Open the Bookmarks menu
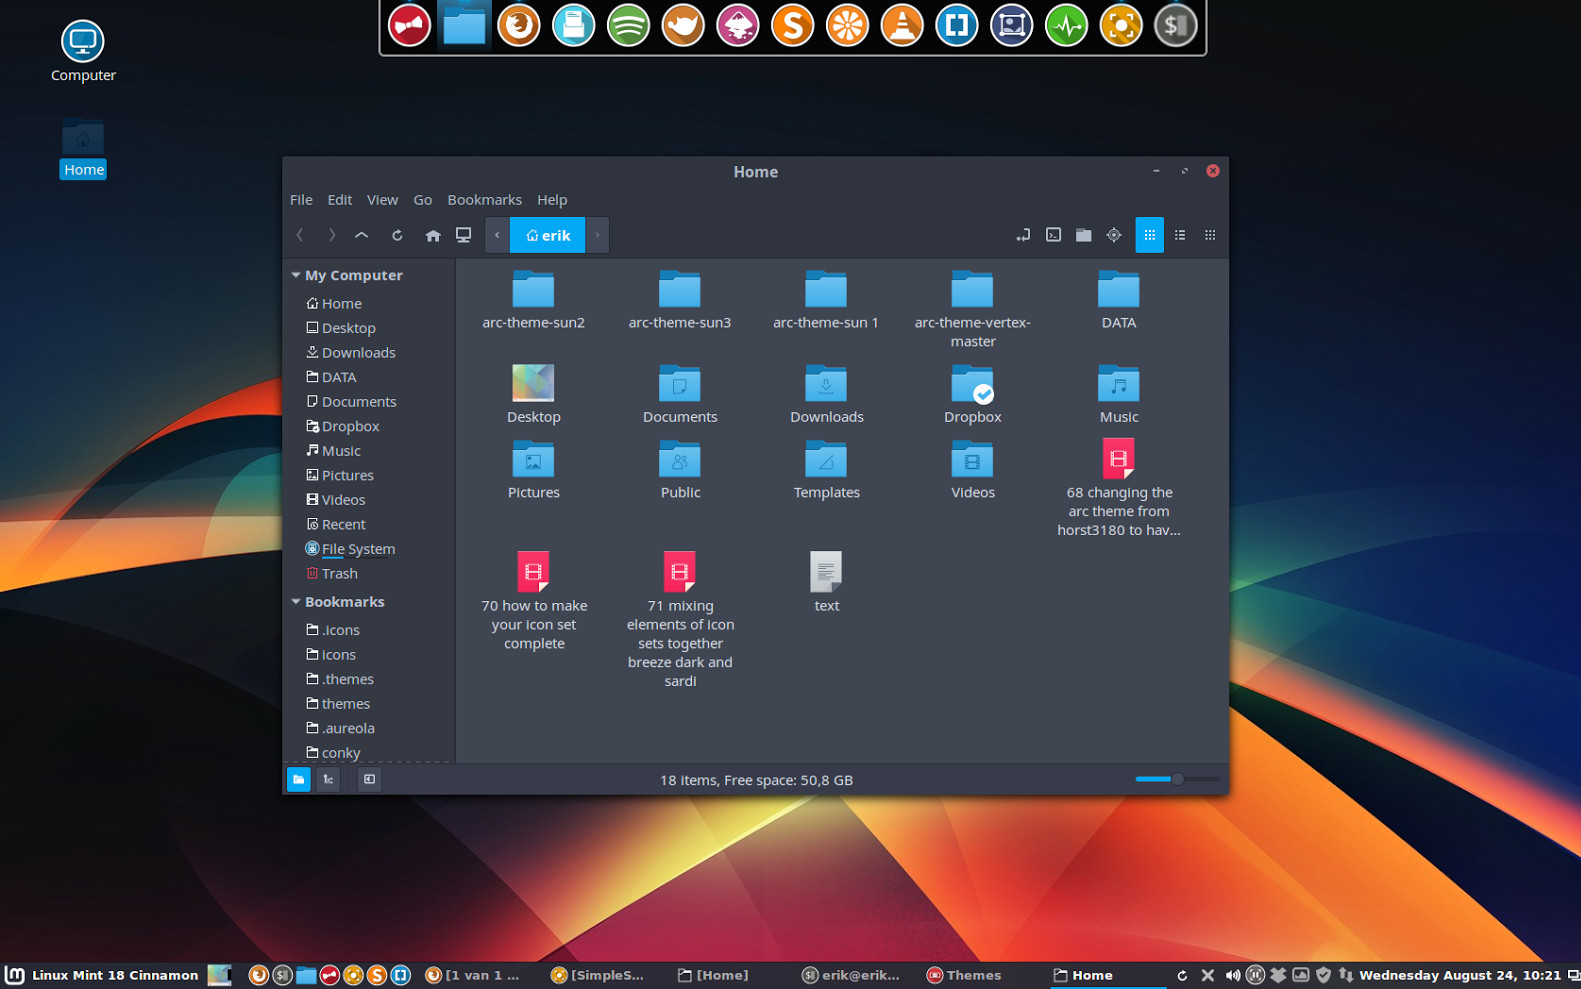1581x989 pixels. click(x=484, y=200)
